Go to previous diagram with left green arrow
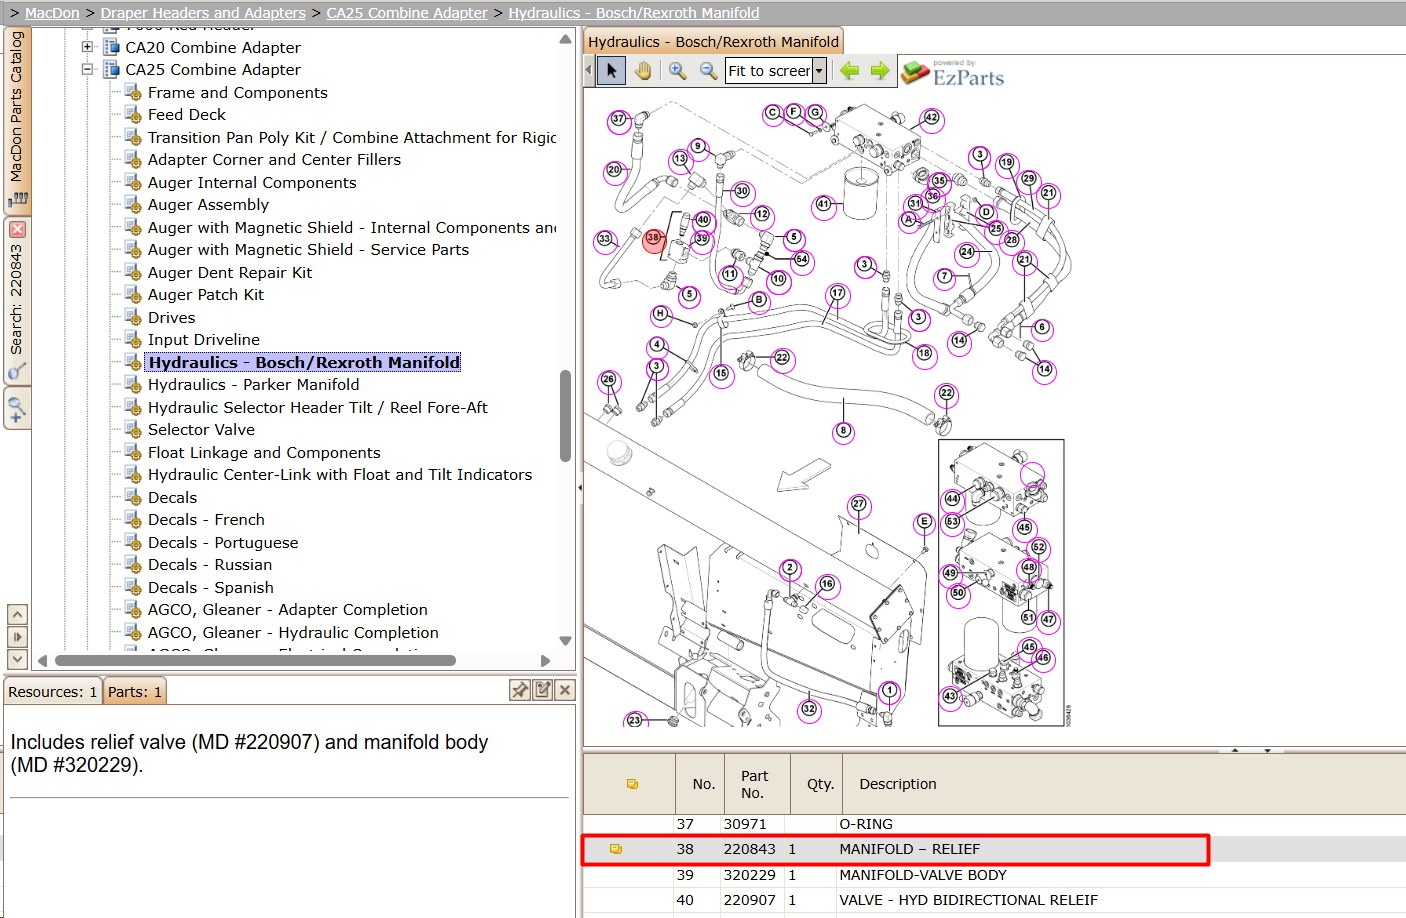The width and height of the screenshot is (1406, 918). (850, 71)
